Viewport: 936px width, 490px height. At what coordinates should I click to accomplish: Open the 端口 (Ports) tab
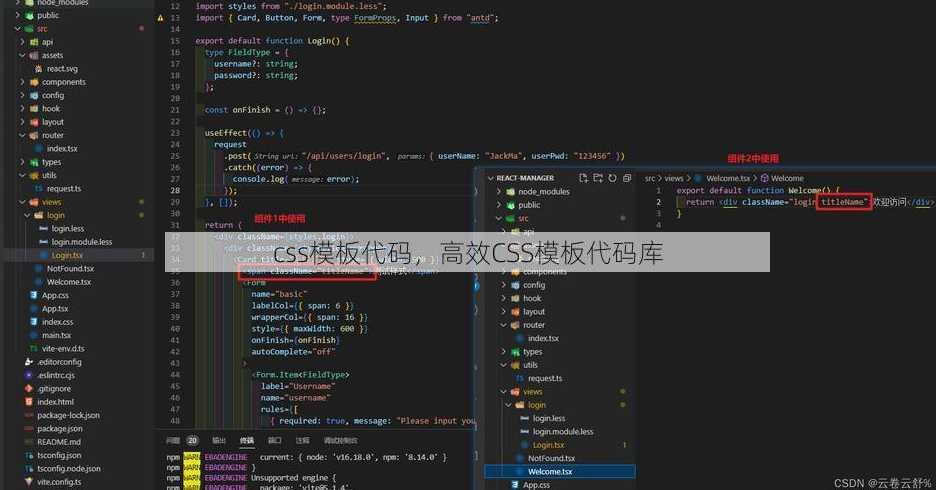(x=275, y=440)
